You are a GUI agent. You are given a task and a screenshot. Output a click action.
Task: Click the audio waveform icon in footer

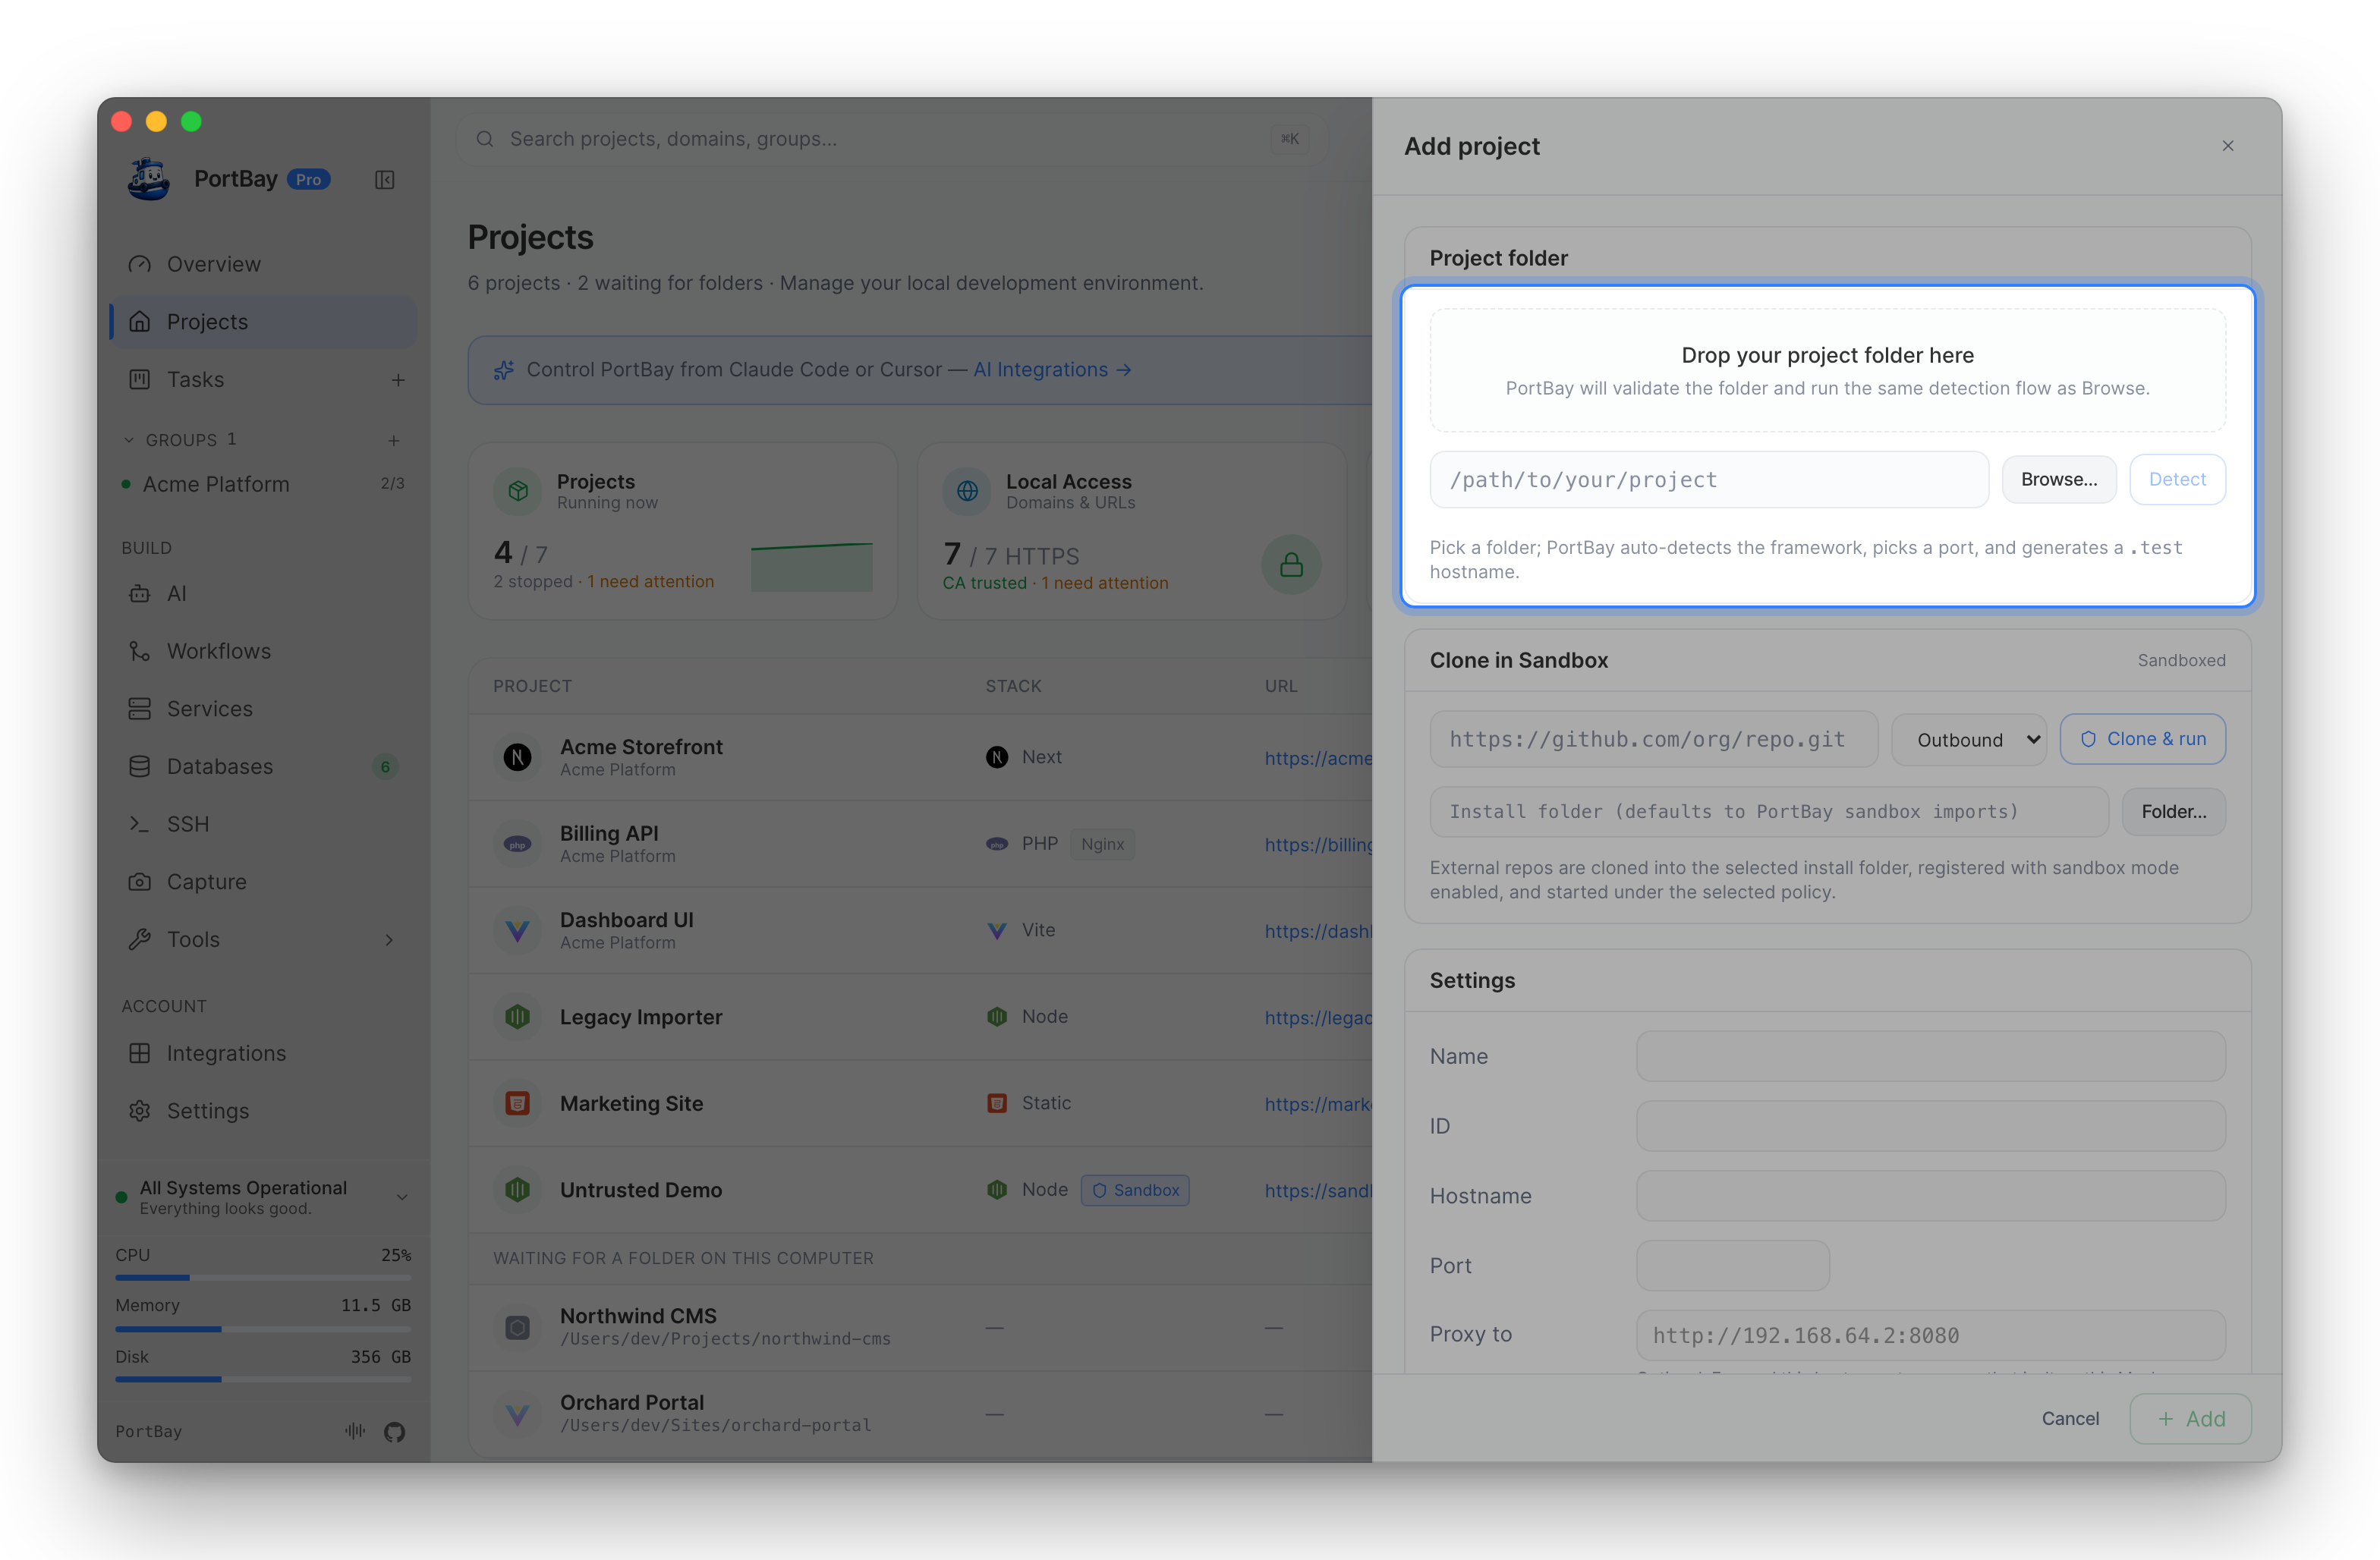click(x=355, y=1431)
